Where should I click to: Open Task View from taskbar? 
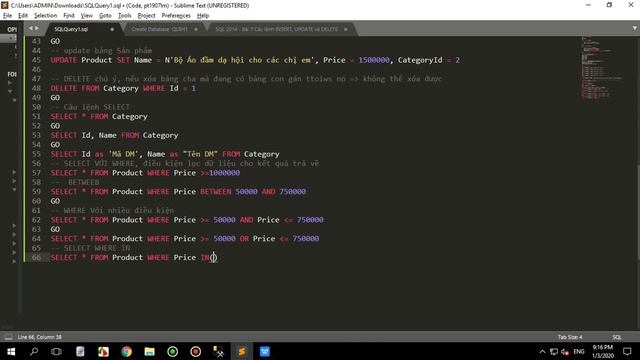click(x=56, y=351)
